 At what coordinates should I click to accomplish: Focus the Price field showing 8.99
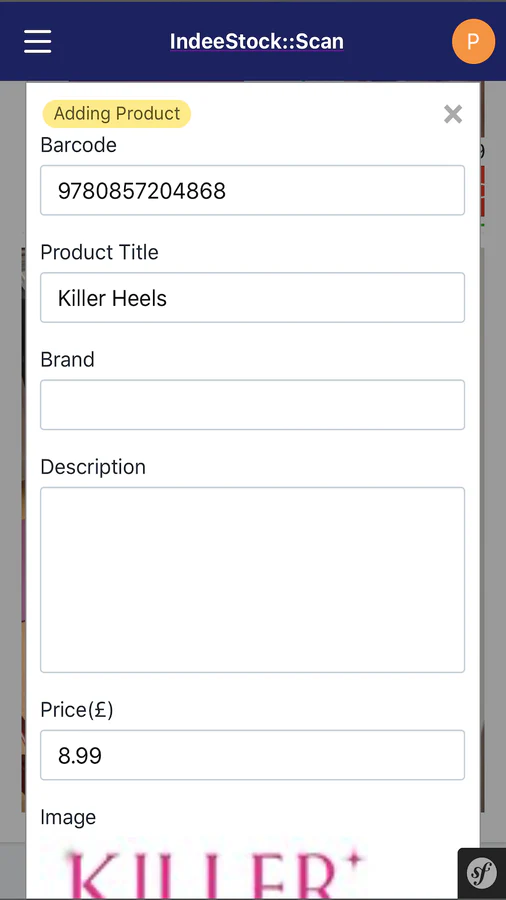click(252, 755)
